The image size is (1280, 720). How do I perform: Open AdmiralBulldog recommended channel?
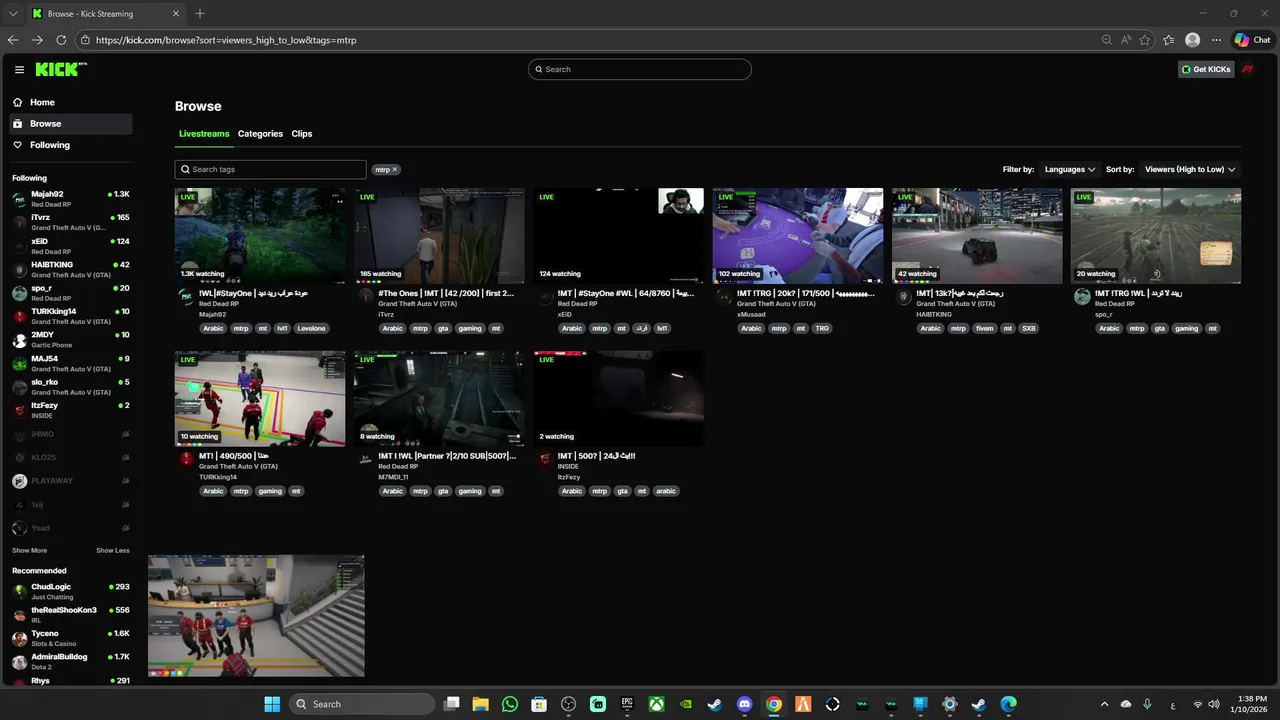(71, 661)
